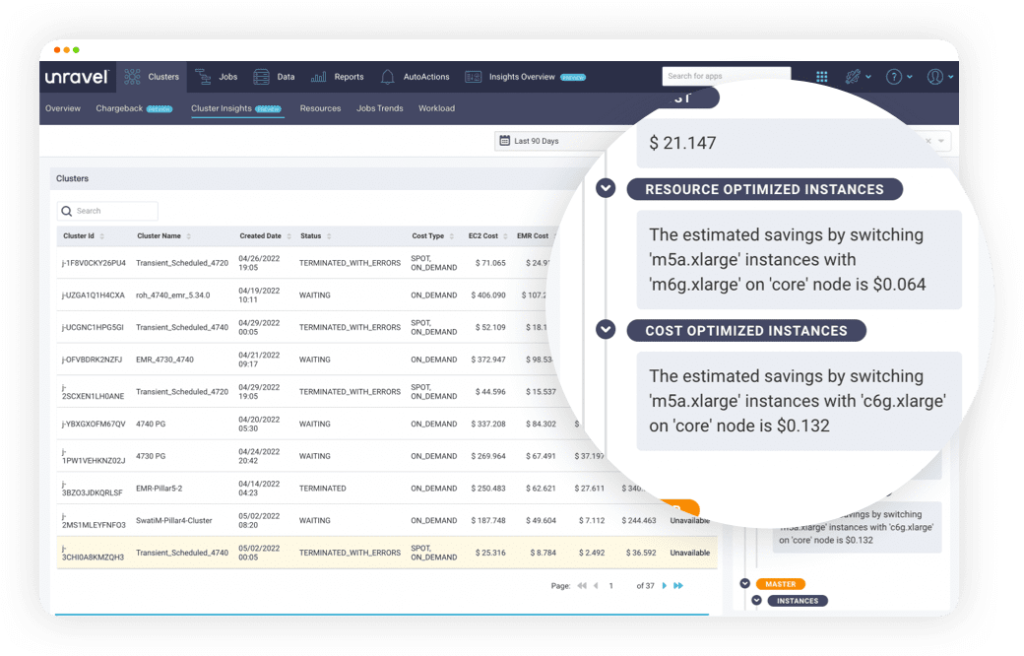Click the AutoActions bell icon
The image size is (1024, 656).
click(387, 77)
